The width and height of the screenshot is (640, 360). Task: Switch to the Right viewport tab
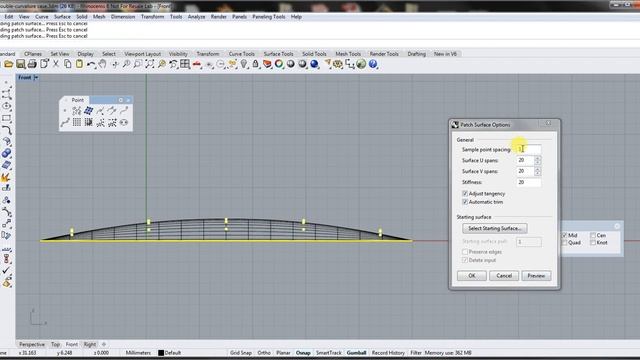(x=90, y=344)
